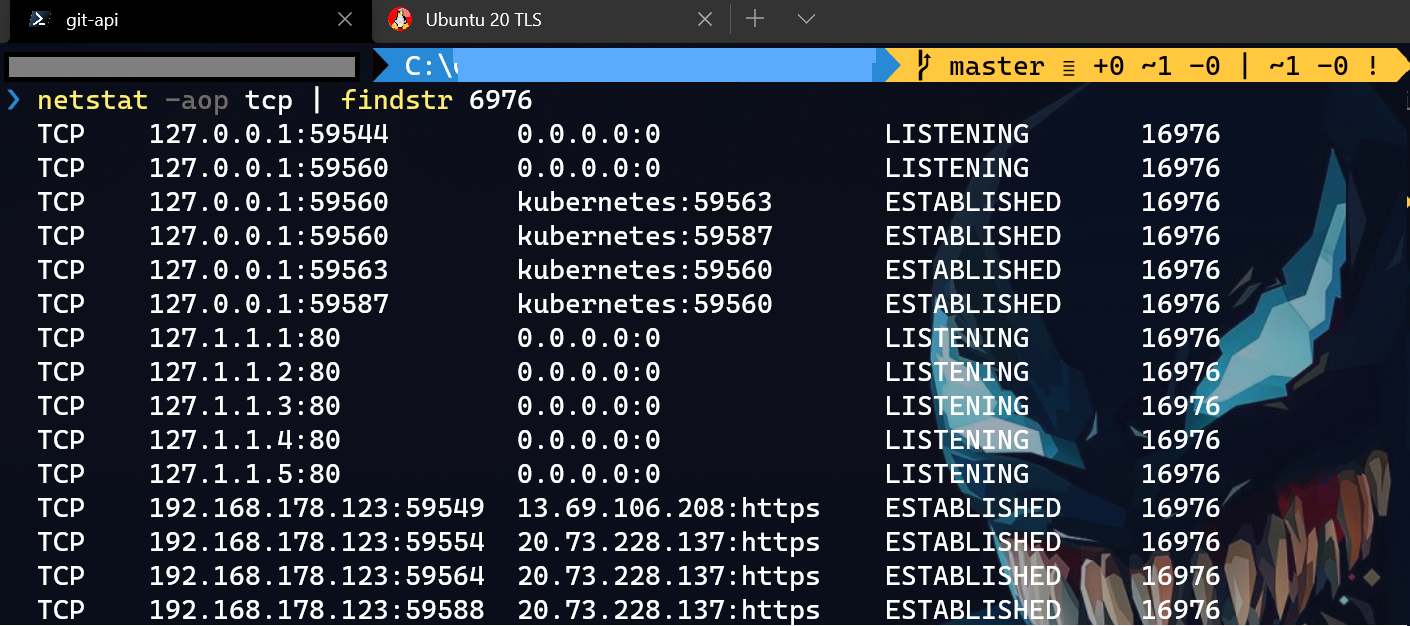
Task: Click local address 192.168.178.123:59554
Action: point(316,542)
